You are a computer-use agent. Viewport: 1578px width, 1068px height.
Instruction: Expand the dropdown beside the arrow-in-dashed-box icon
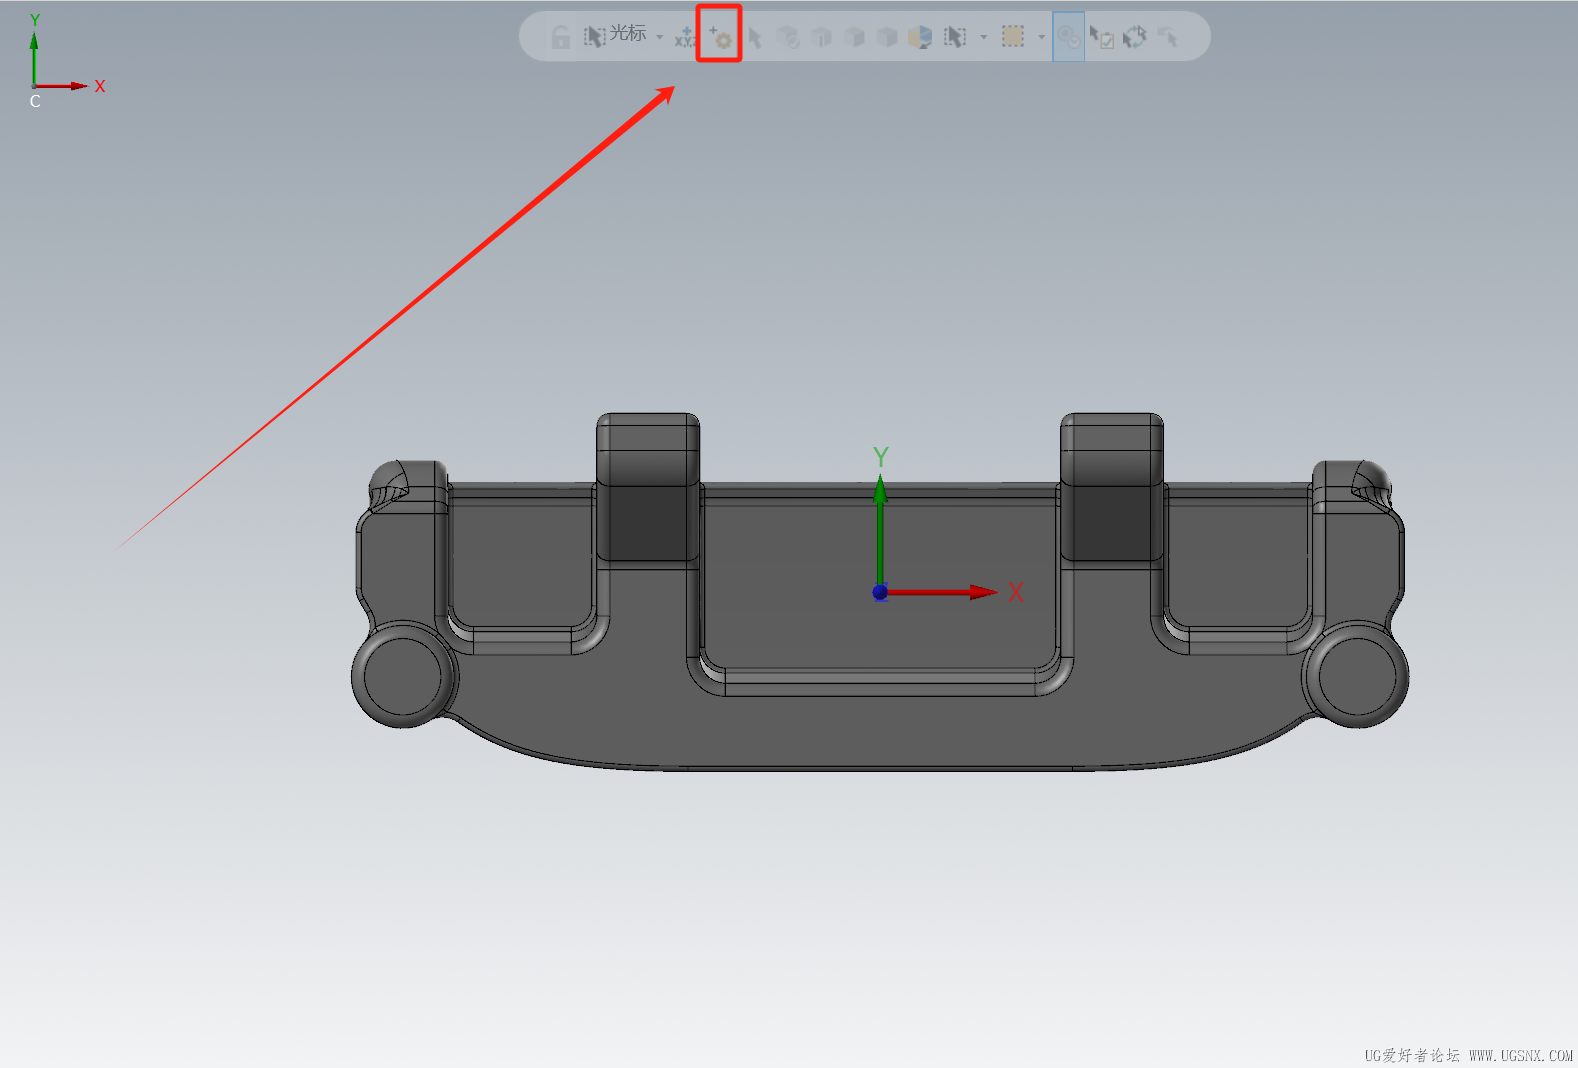point(984,37)
